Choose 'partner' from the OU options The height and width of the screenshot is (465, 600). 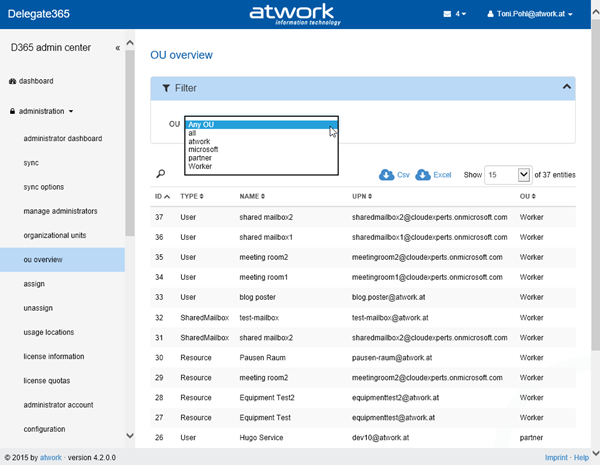(x=200, y=157)
